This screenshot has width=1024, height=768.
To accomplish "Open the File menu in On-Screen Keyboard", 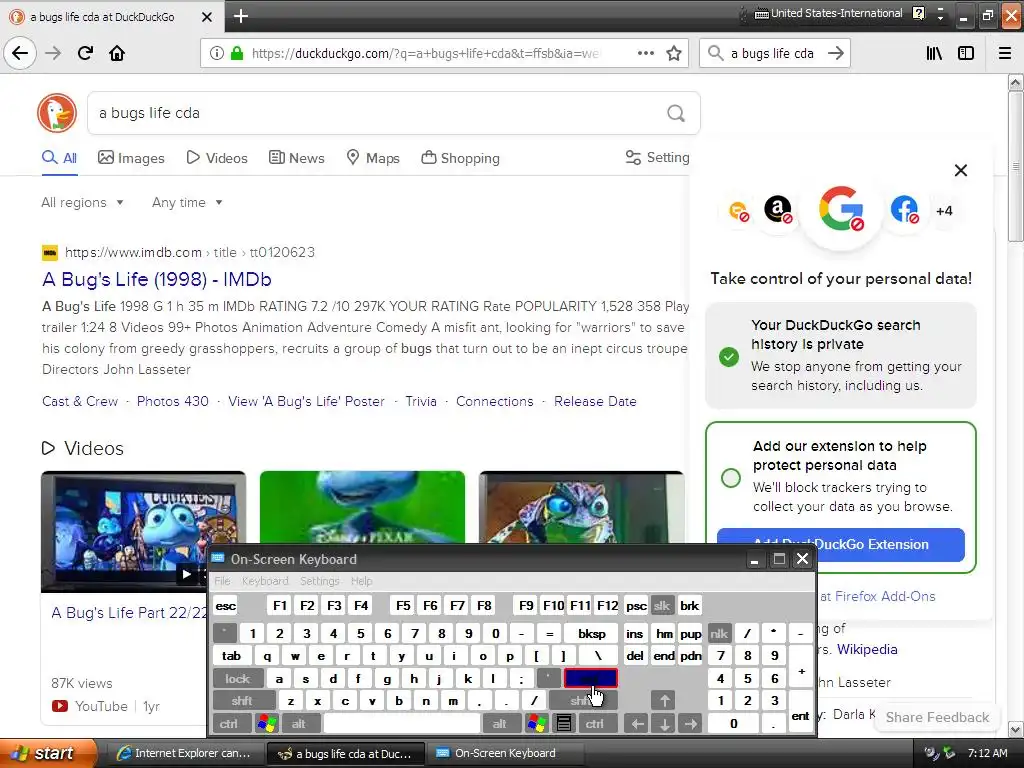I will pyautogui.click(x=222, y=581).
